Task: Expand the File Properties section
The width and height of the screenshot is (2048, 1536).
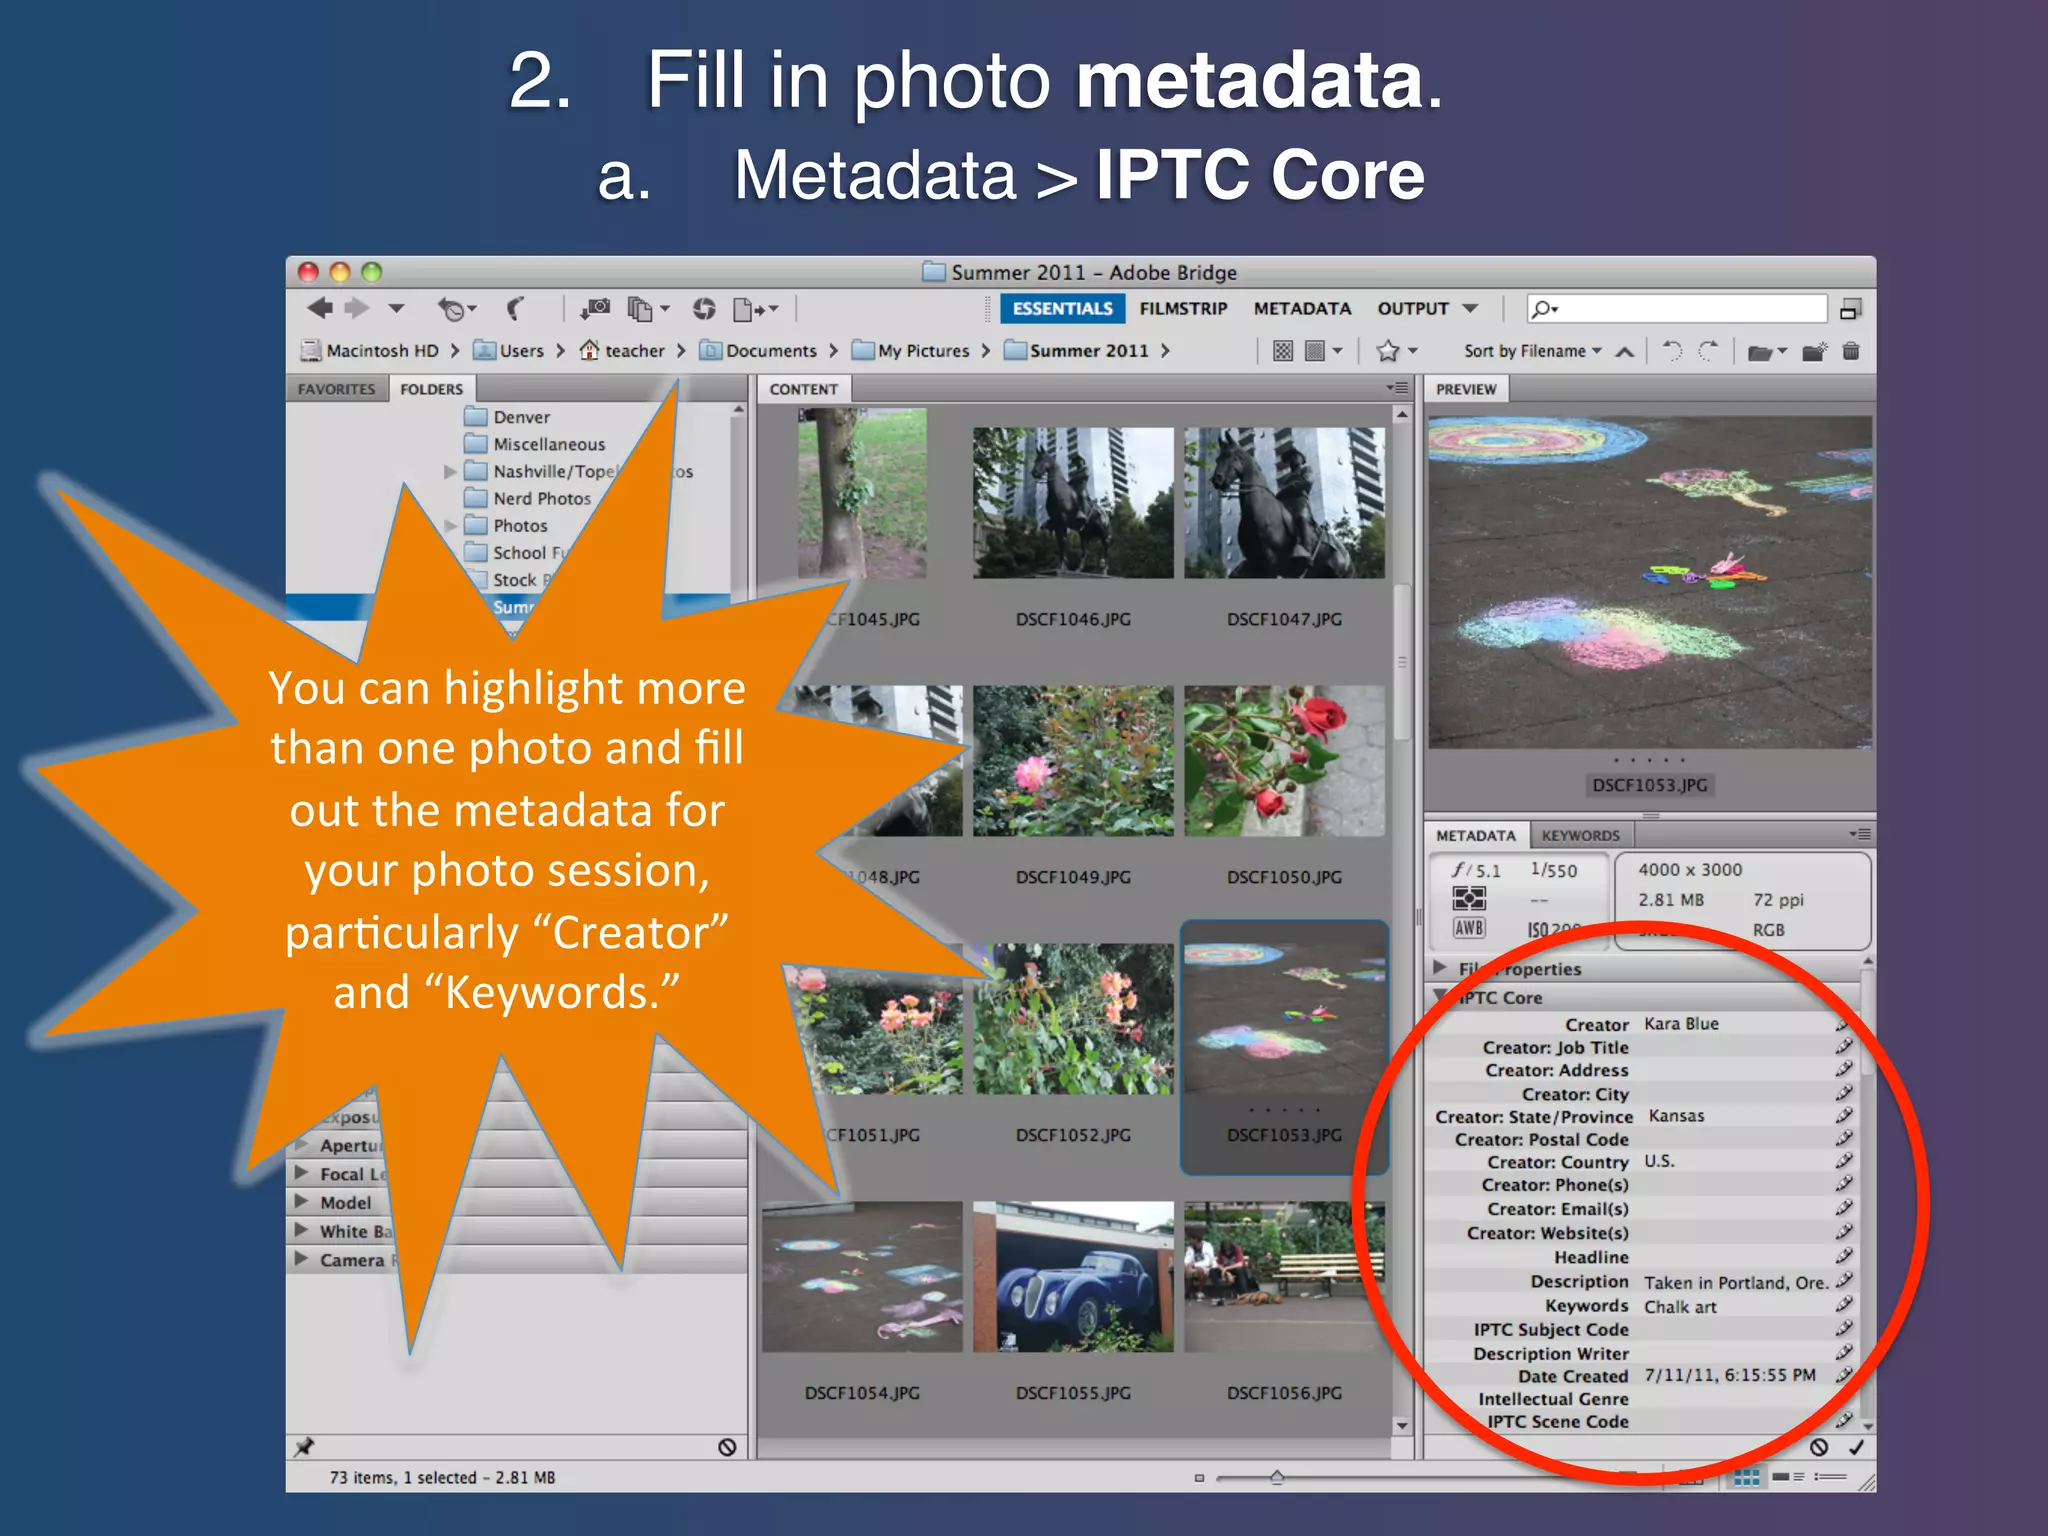Action: tap(1440, 968)
